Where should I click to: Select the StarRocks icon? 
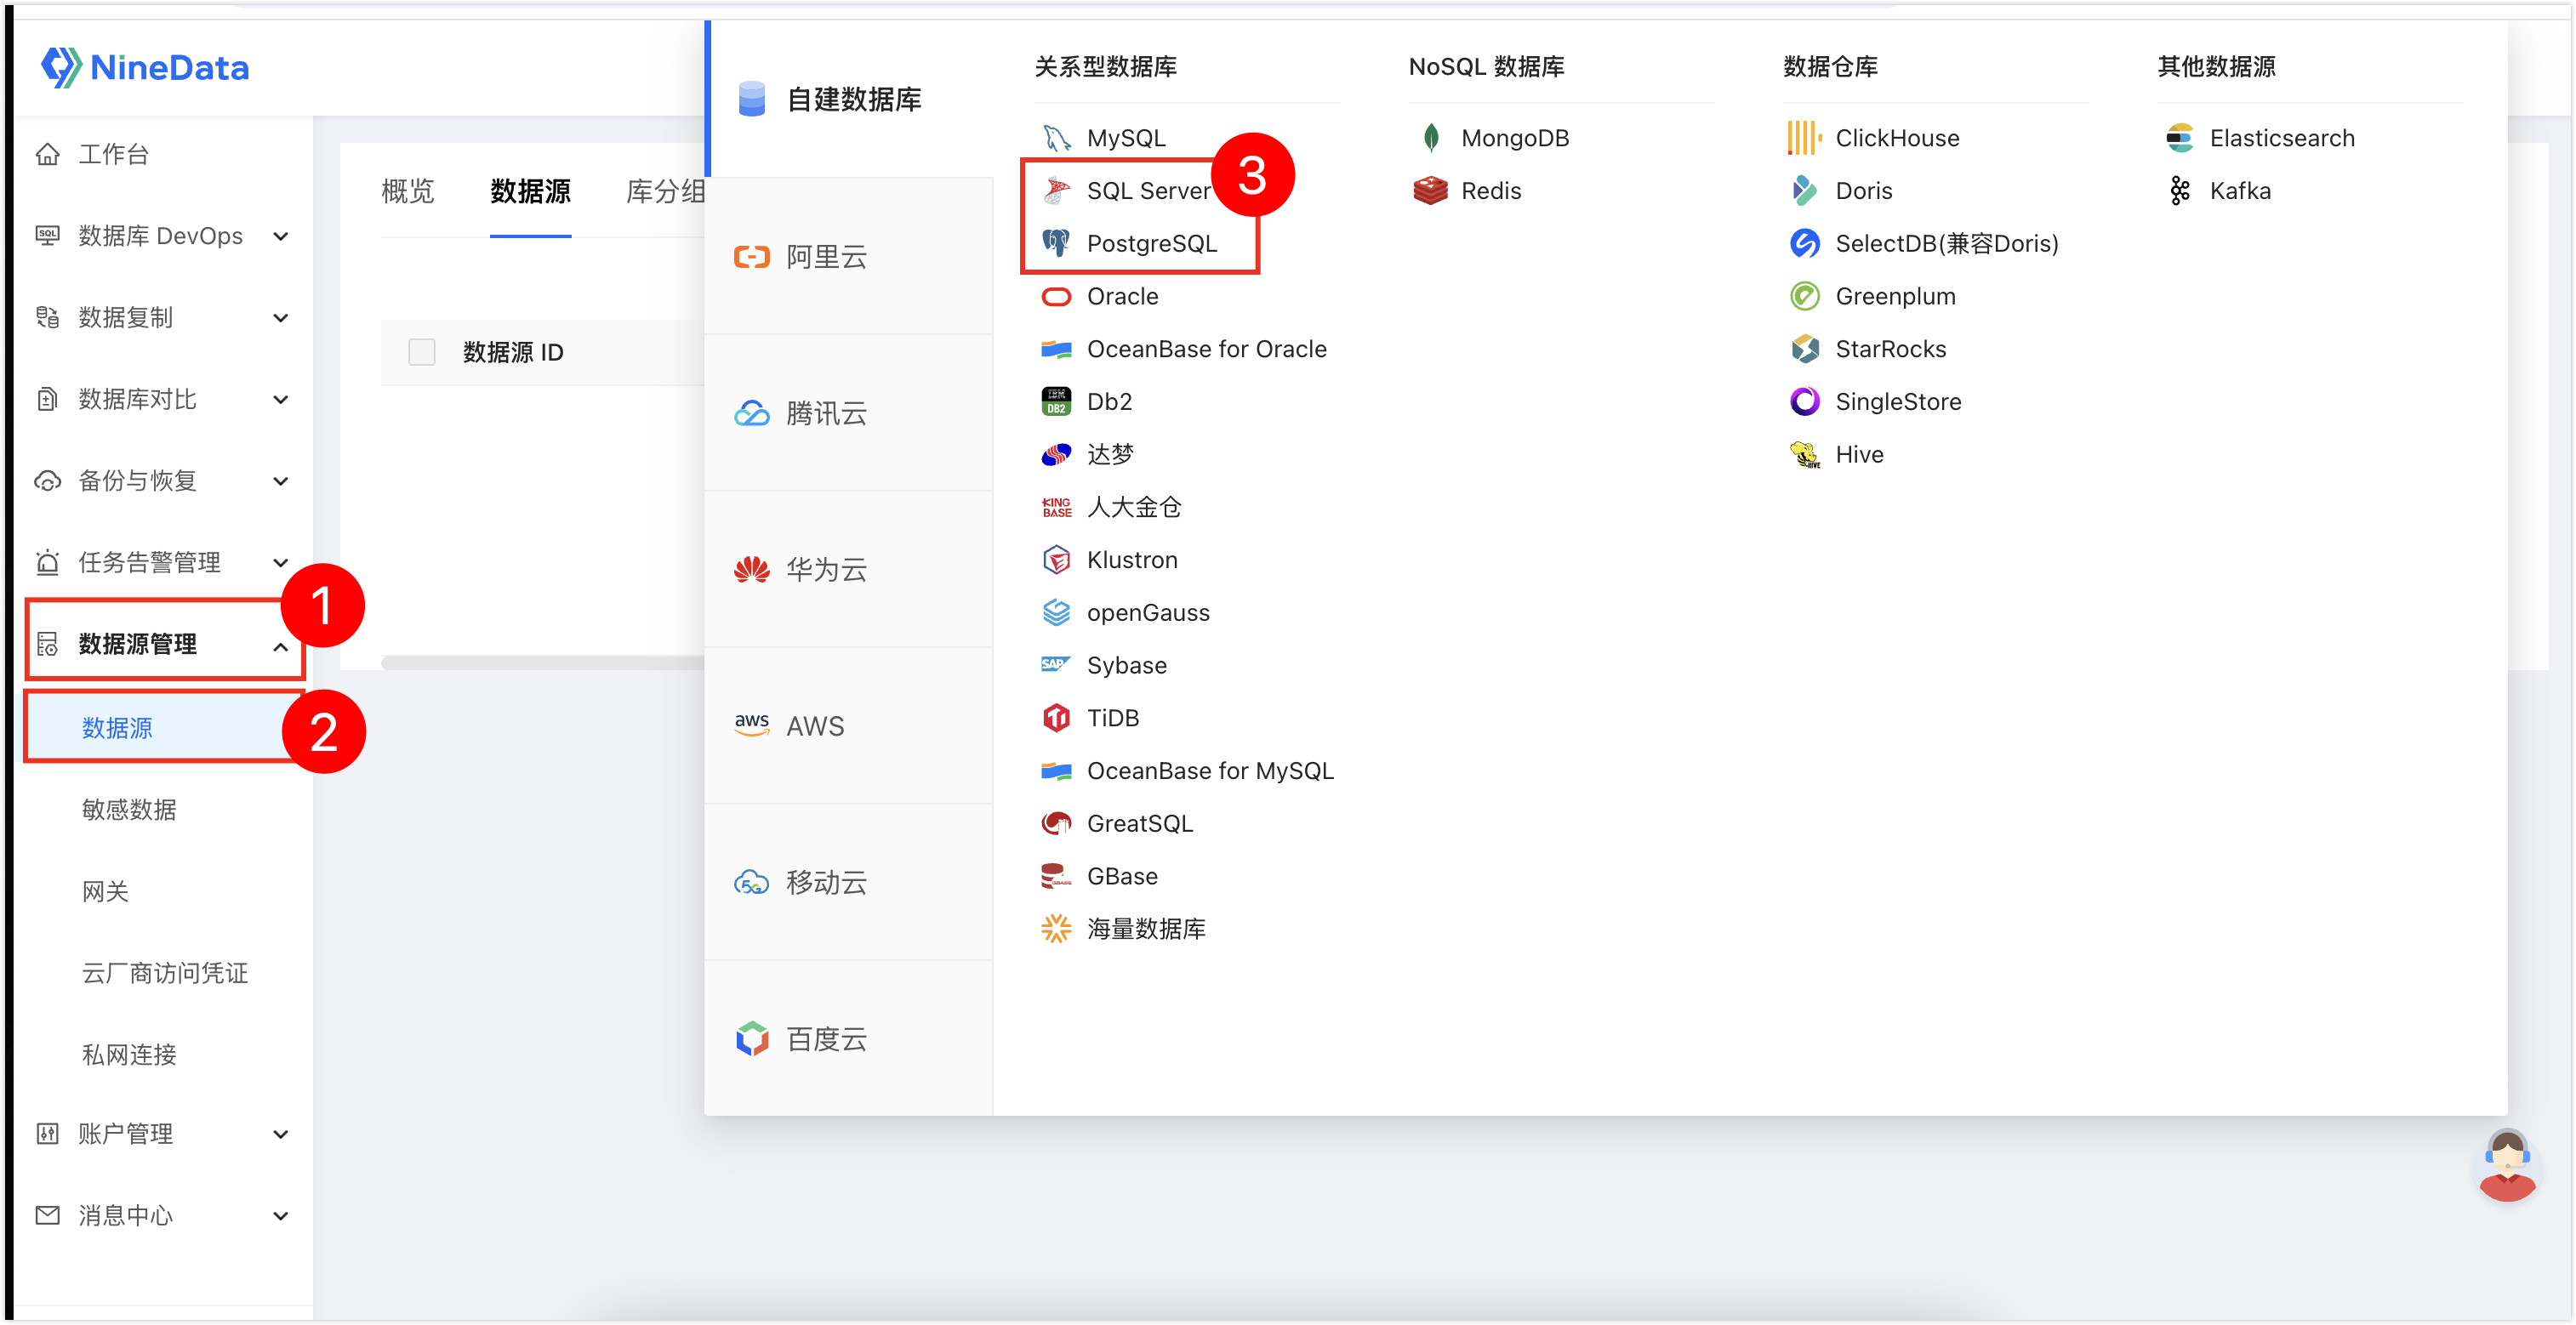(1805, 349)
